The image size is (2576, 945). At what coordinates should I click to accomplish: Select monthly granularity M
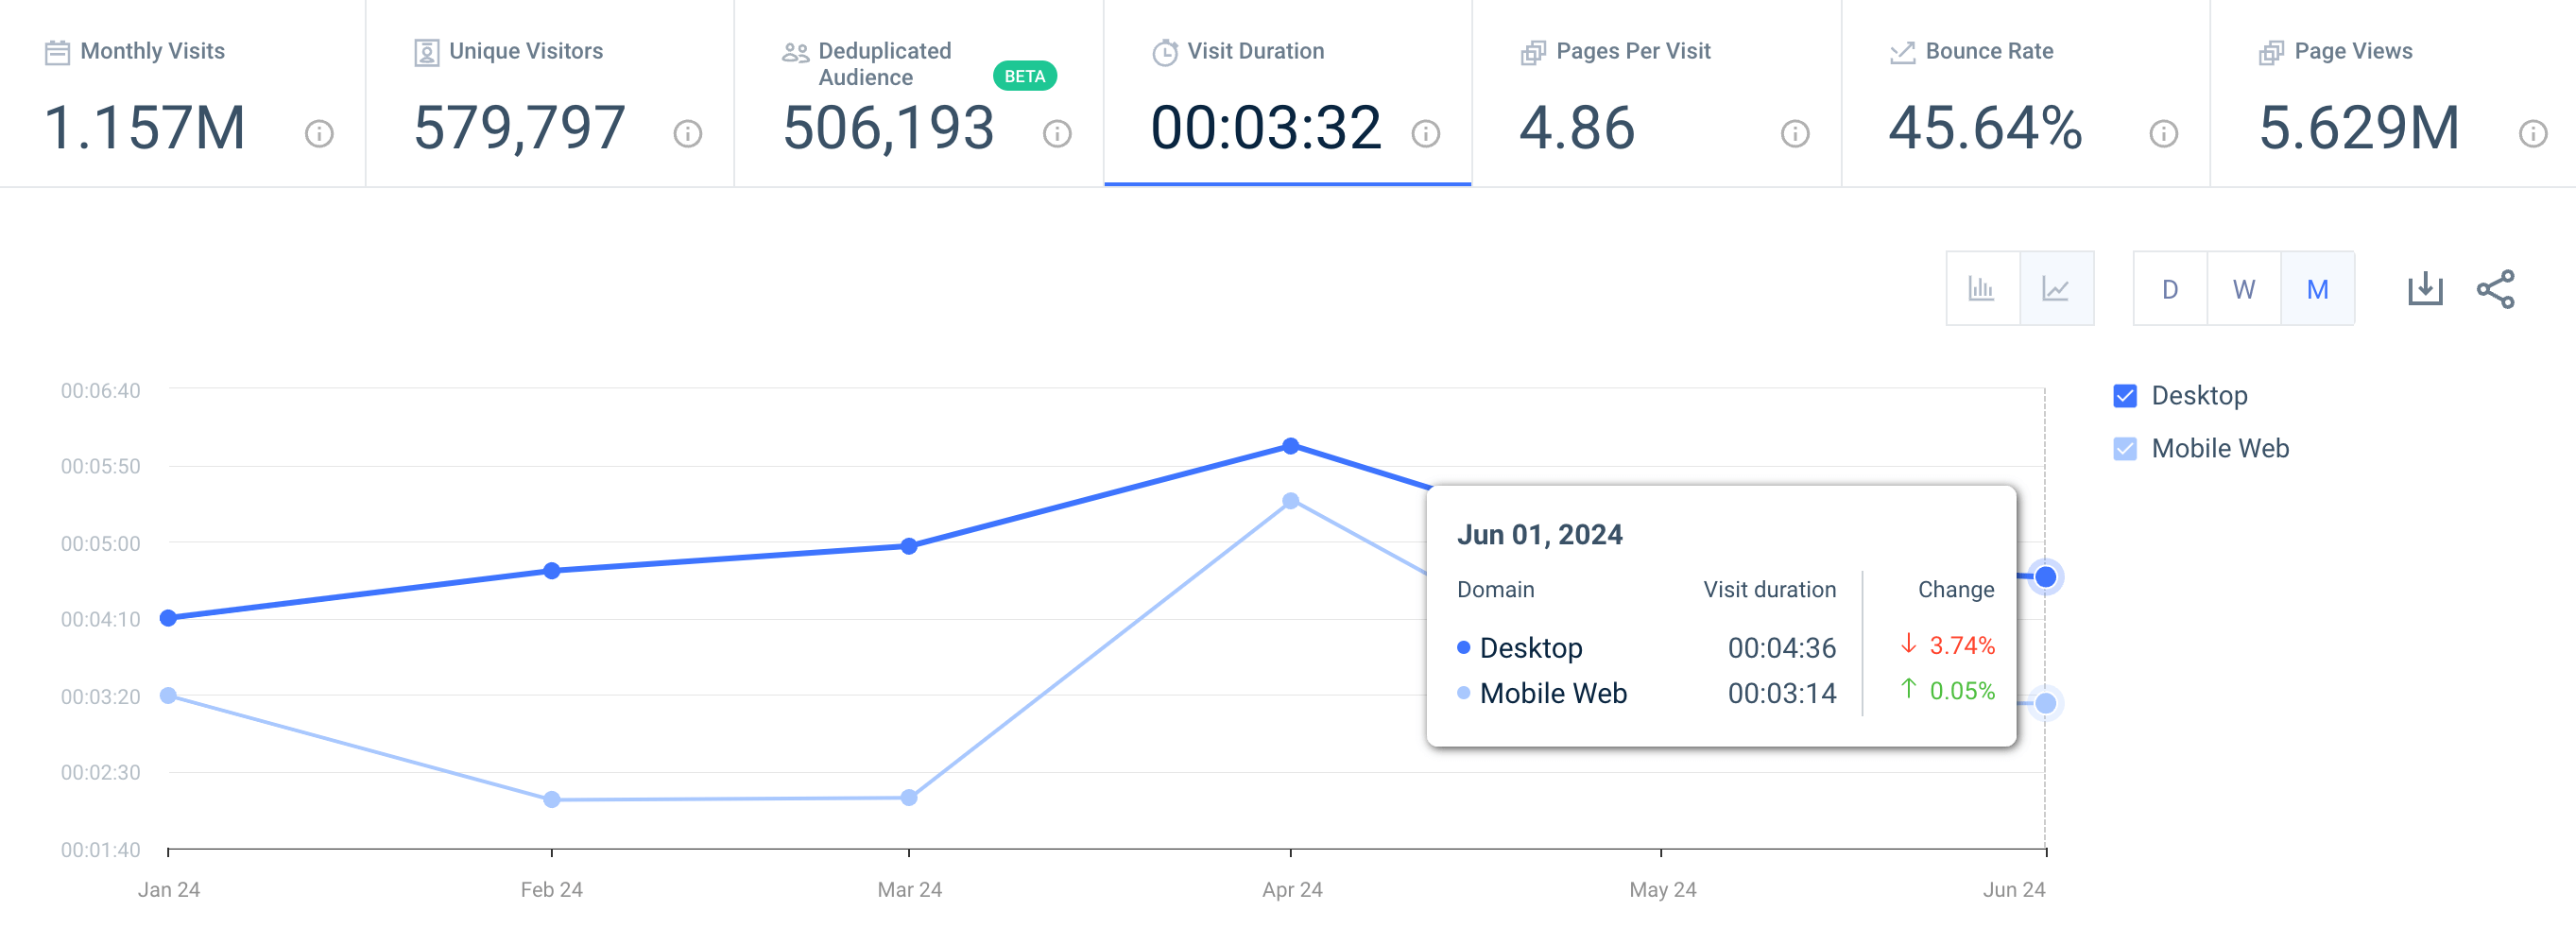coord(2317,289)
